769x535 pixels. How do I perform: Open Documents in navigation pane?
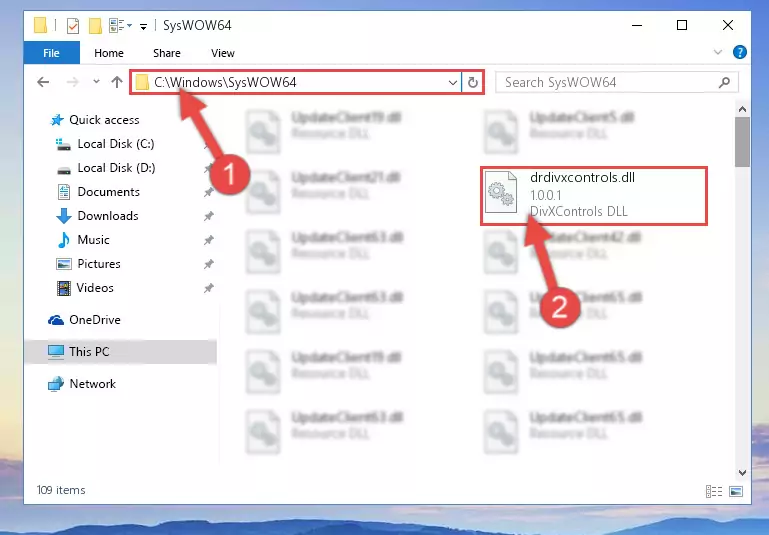point(108,192)
